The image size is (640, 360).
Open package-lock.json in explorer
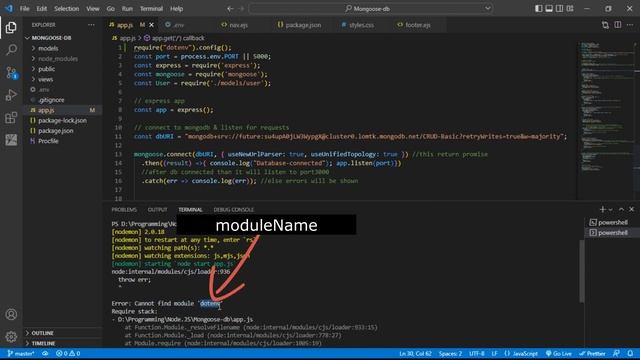(x=62, y=120)
